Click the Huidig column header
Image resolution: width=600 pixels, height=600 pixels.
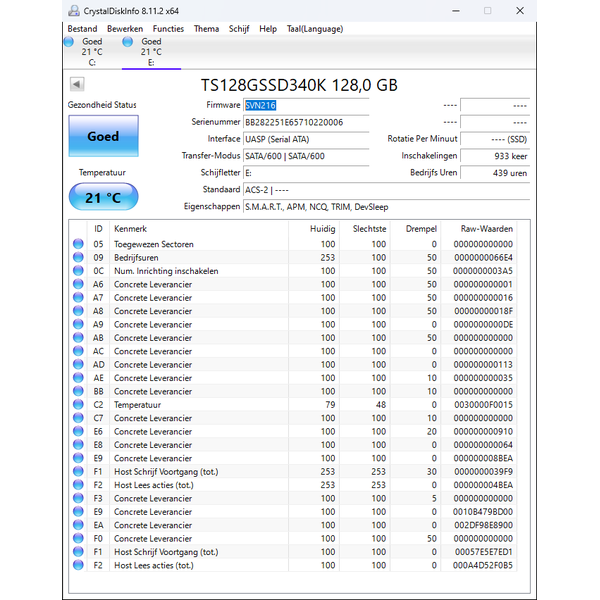314,229
